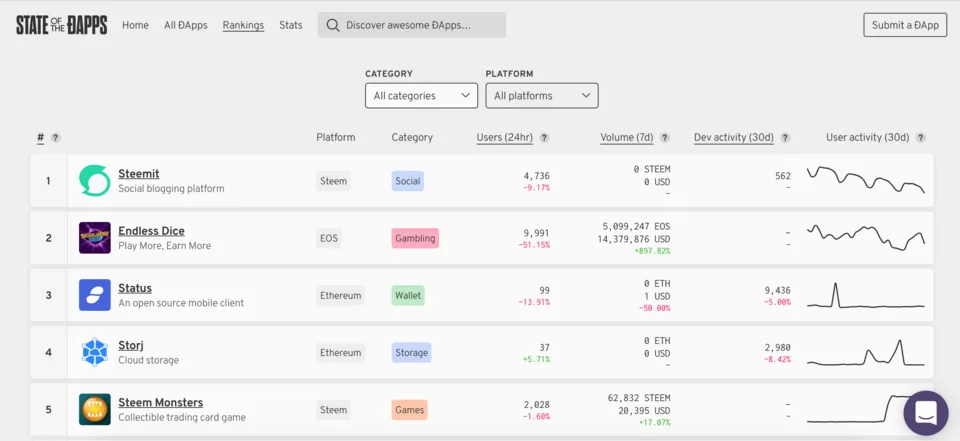Open Rankings page
Image resolution: width=960 pixels, height=441 pixels.
tap(243, 25)
